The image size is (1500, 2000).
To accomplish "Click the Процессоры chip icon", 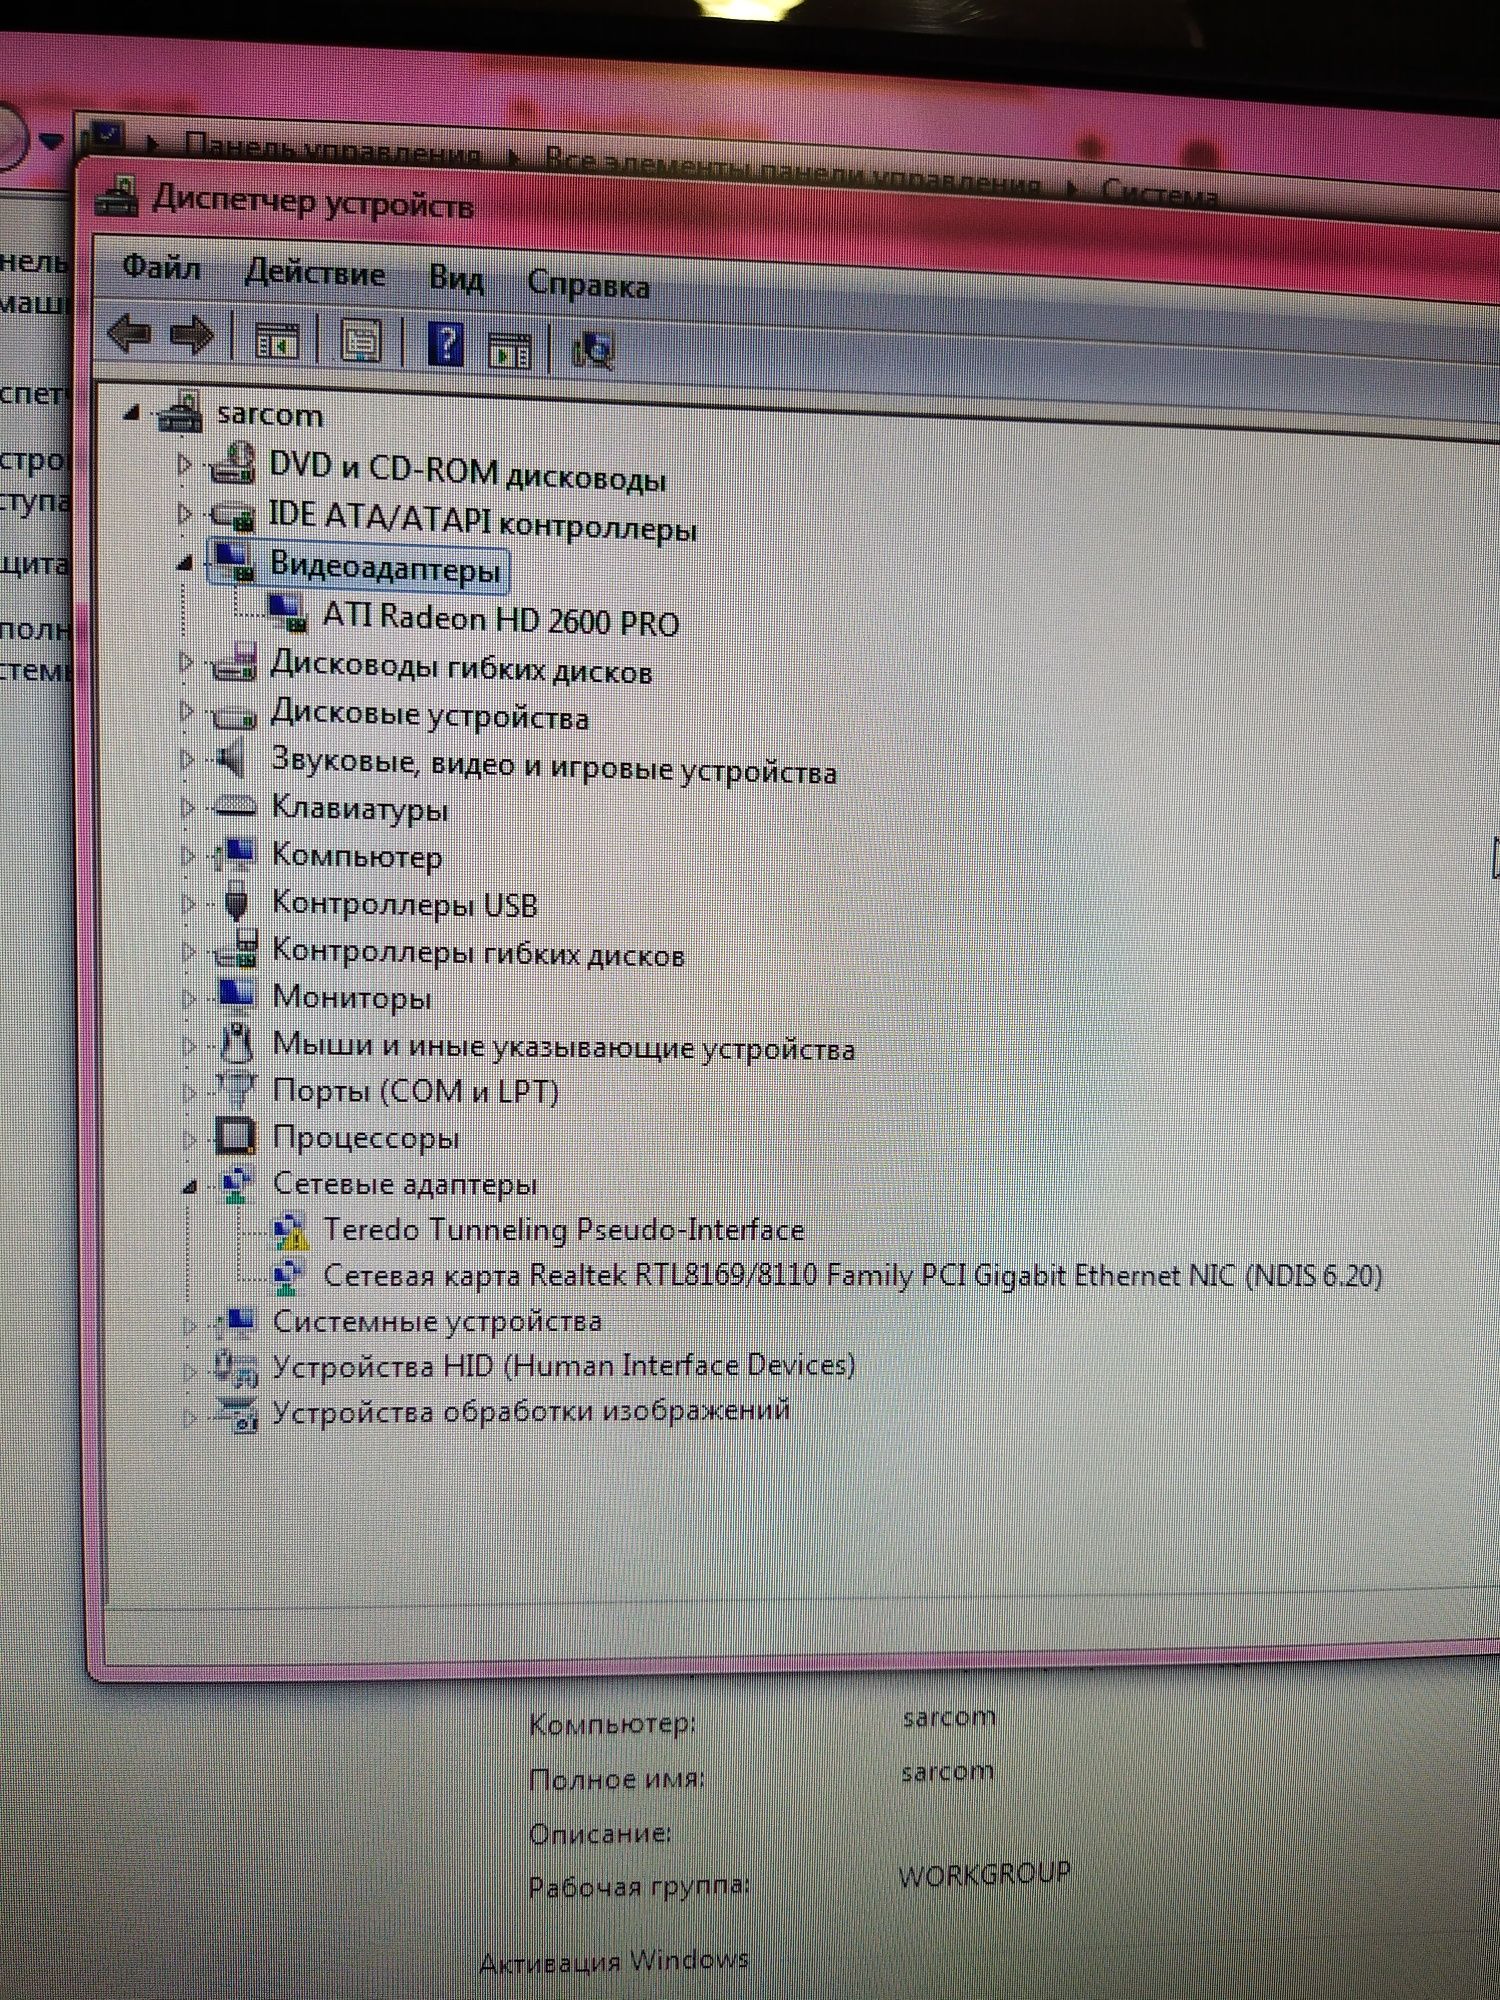I will [236, 1135].
